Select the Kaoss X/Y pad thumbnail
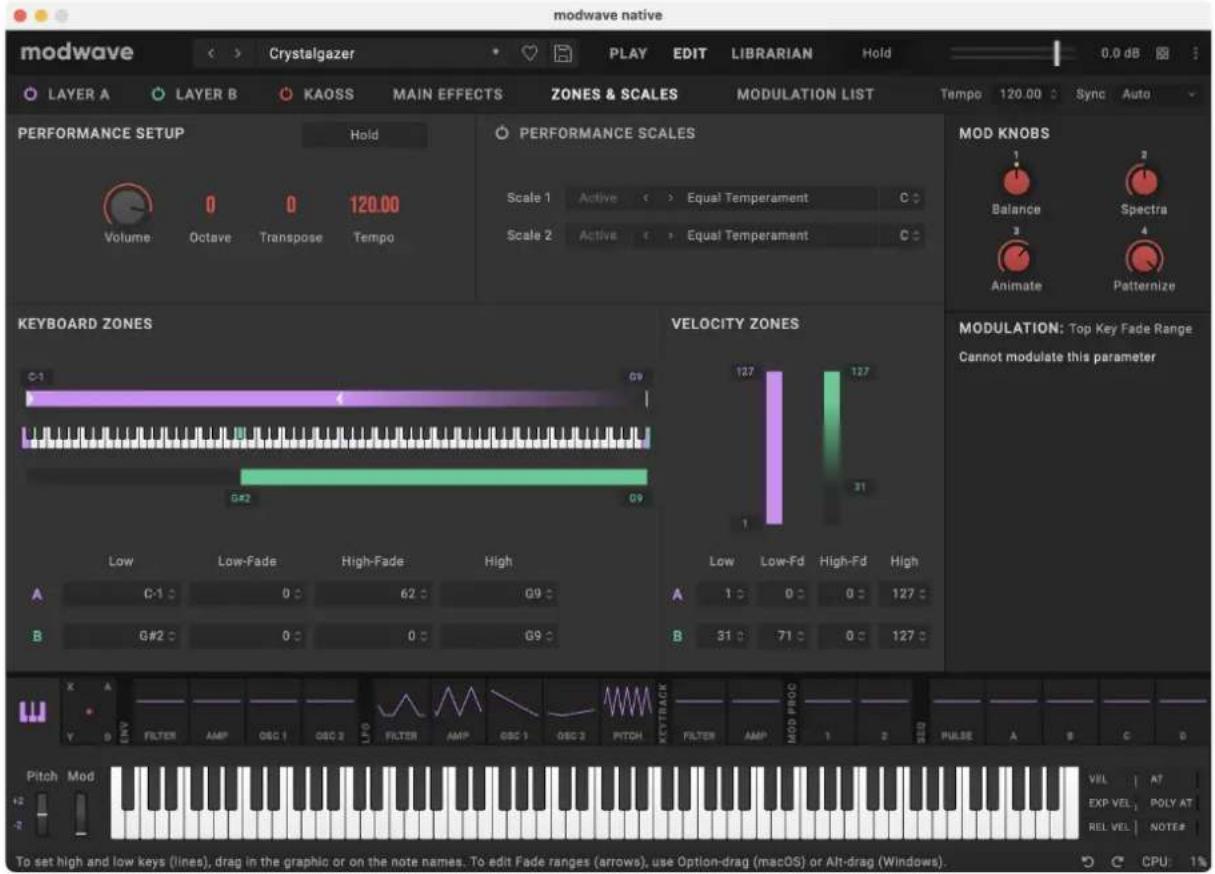Viewport: 1215px width, 874px height. (x=90, y=712)
